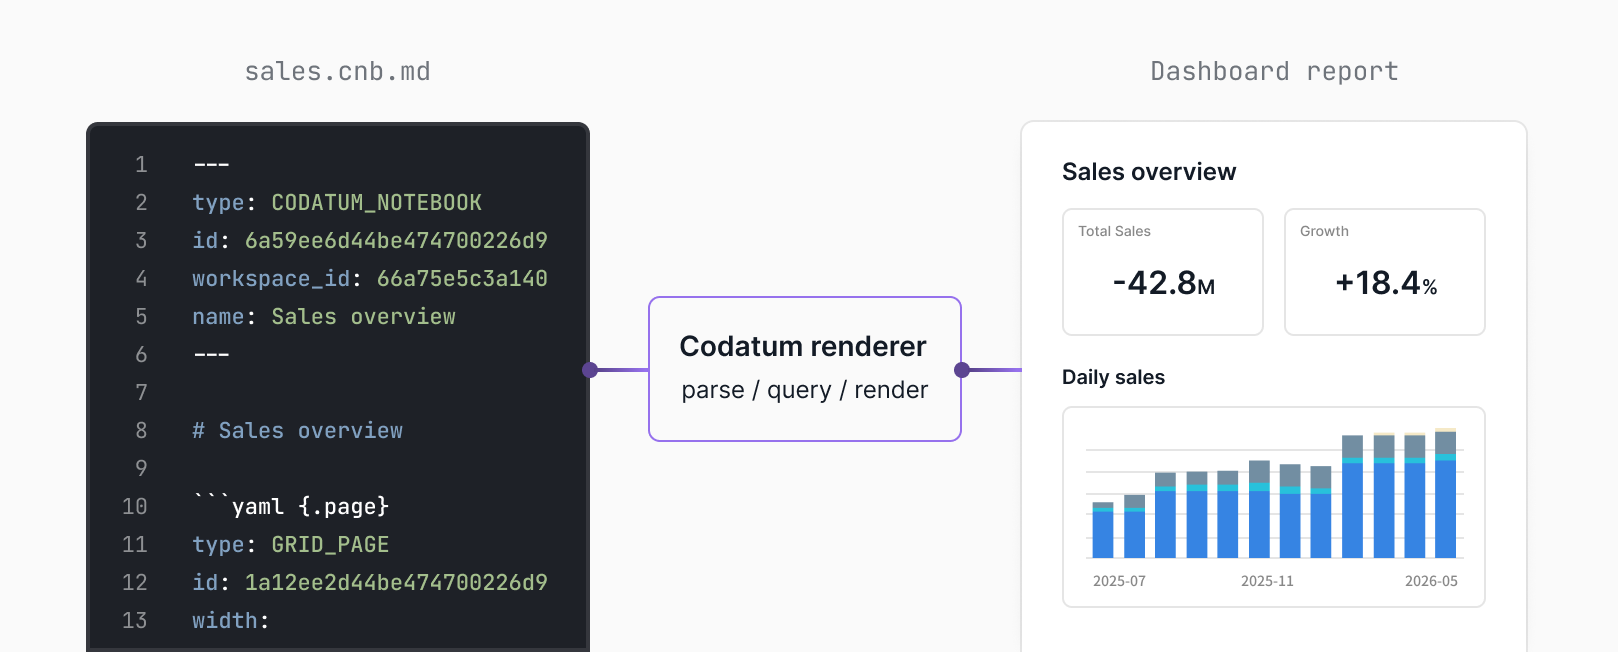Click the 'width:' line in code
Screen dimensions: 1618x652
[x=231, y=621]
